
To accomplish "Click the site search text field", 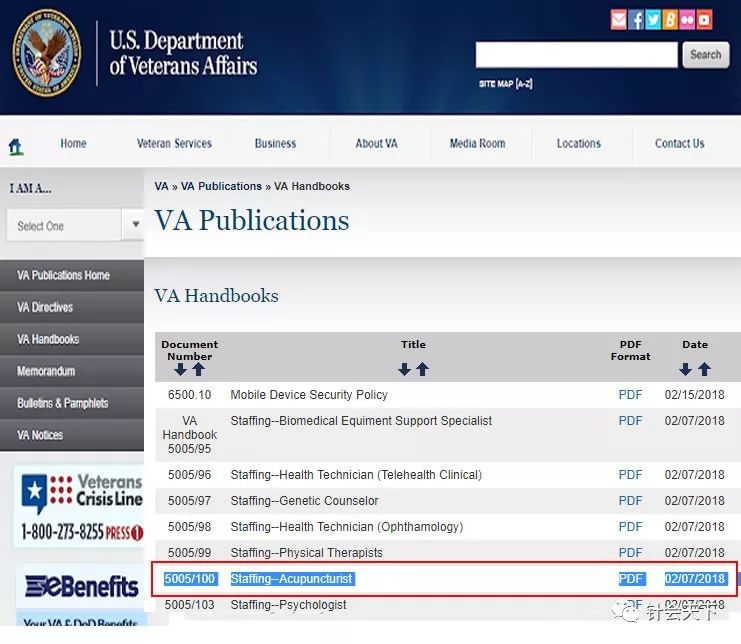I will click(576, 55).
